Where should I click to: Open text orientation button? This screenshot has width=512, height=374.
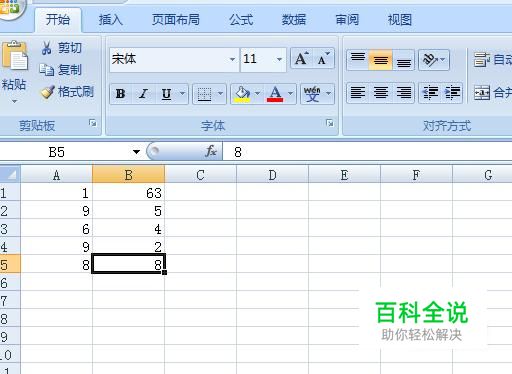pyautogui.click(x=434, y=60)
